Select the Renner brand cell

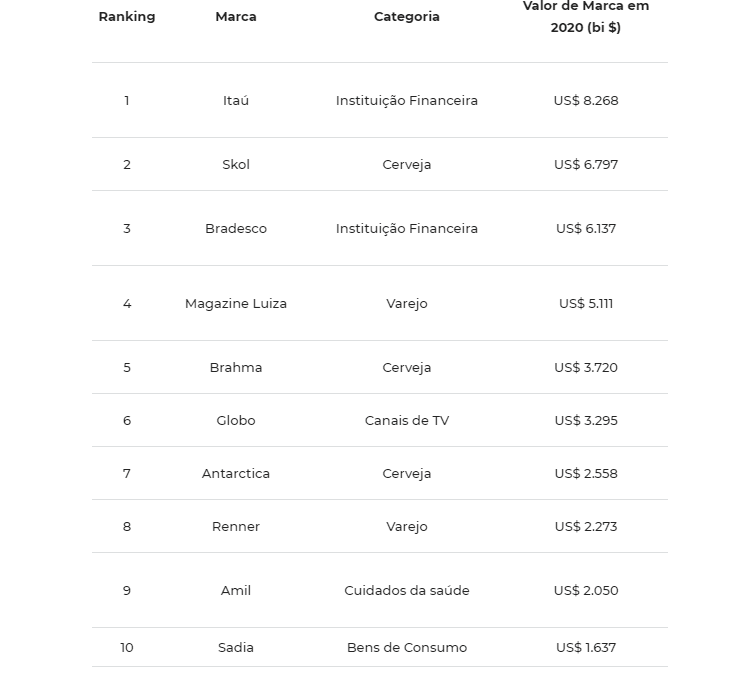coord(236,526)
